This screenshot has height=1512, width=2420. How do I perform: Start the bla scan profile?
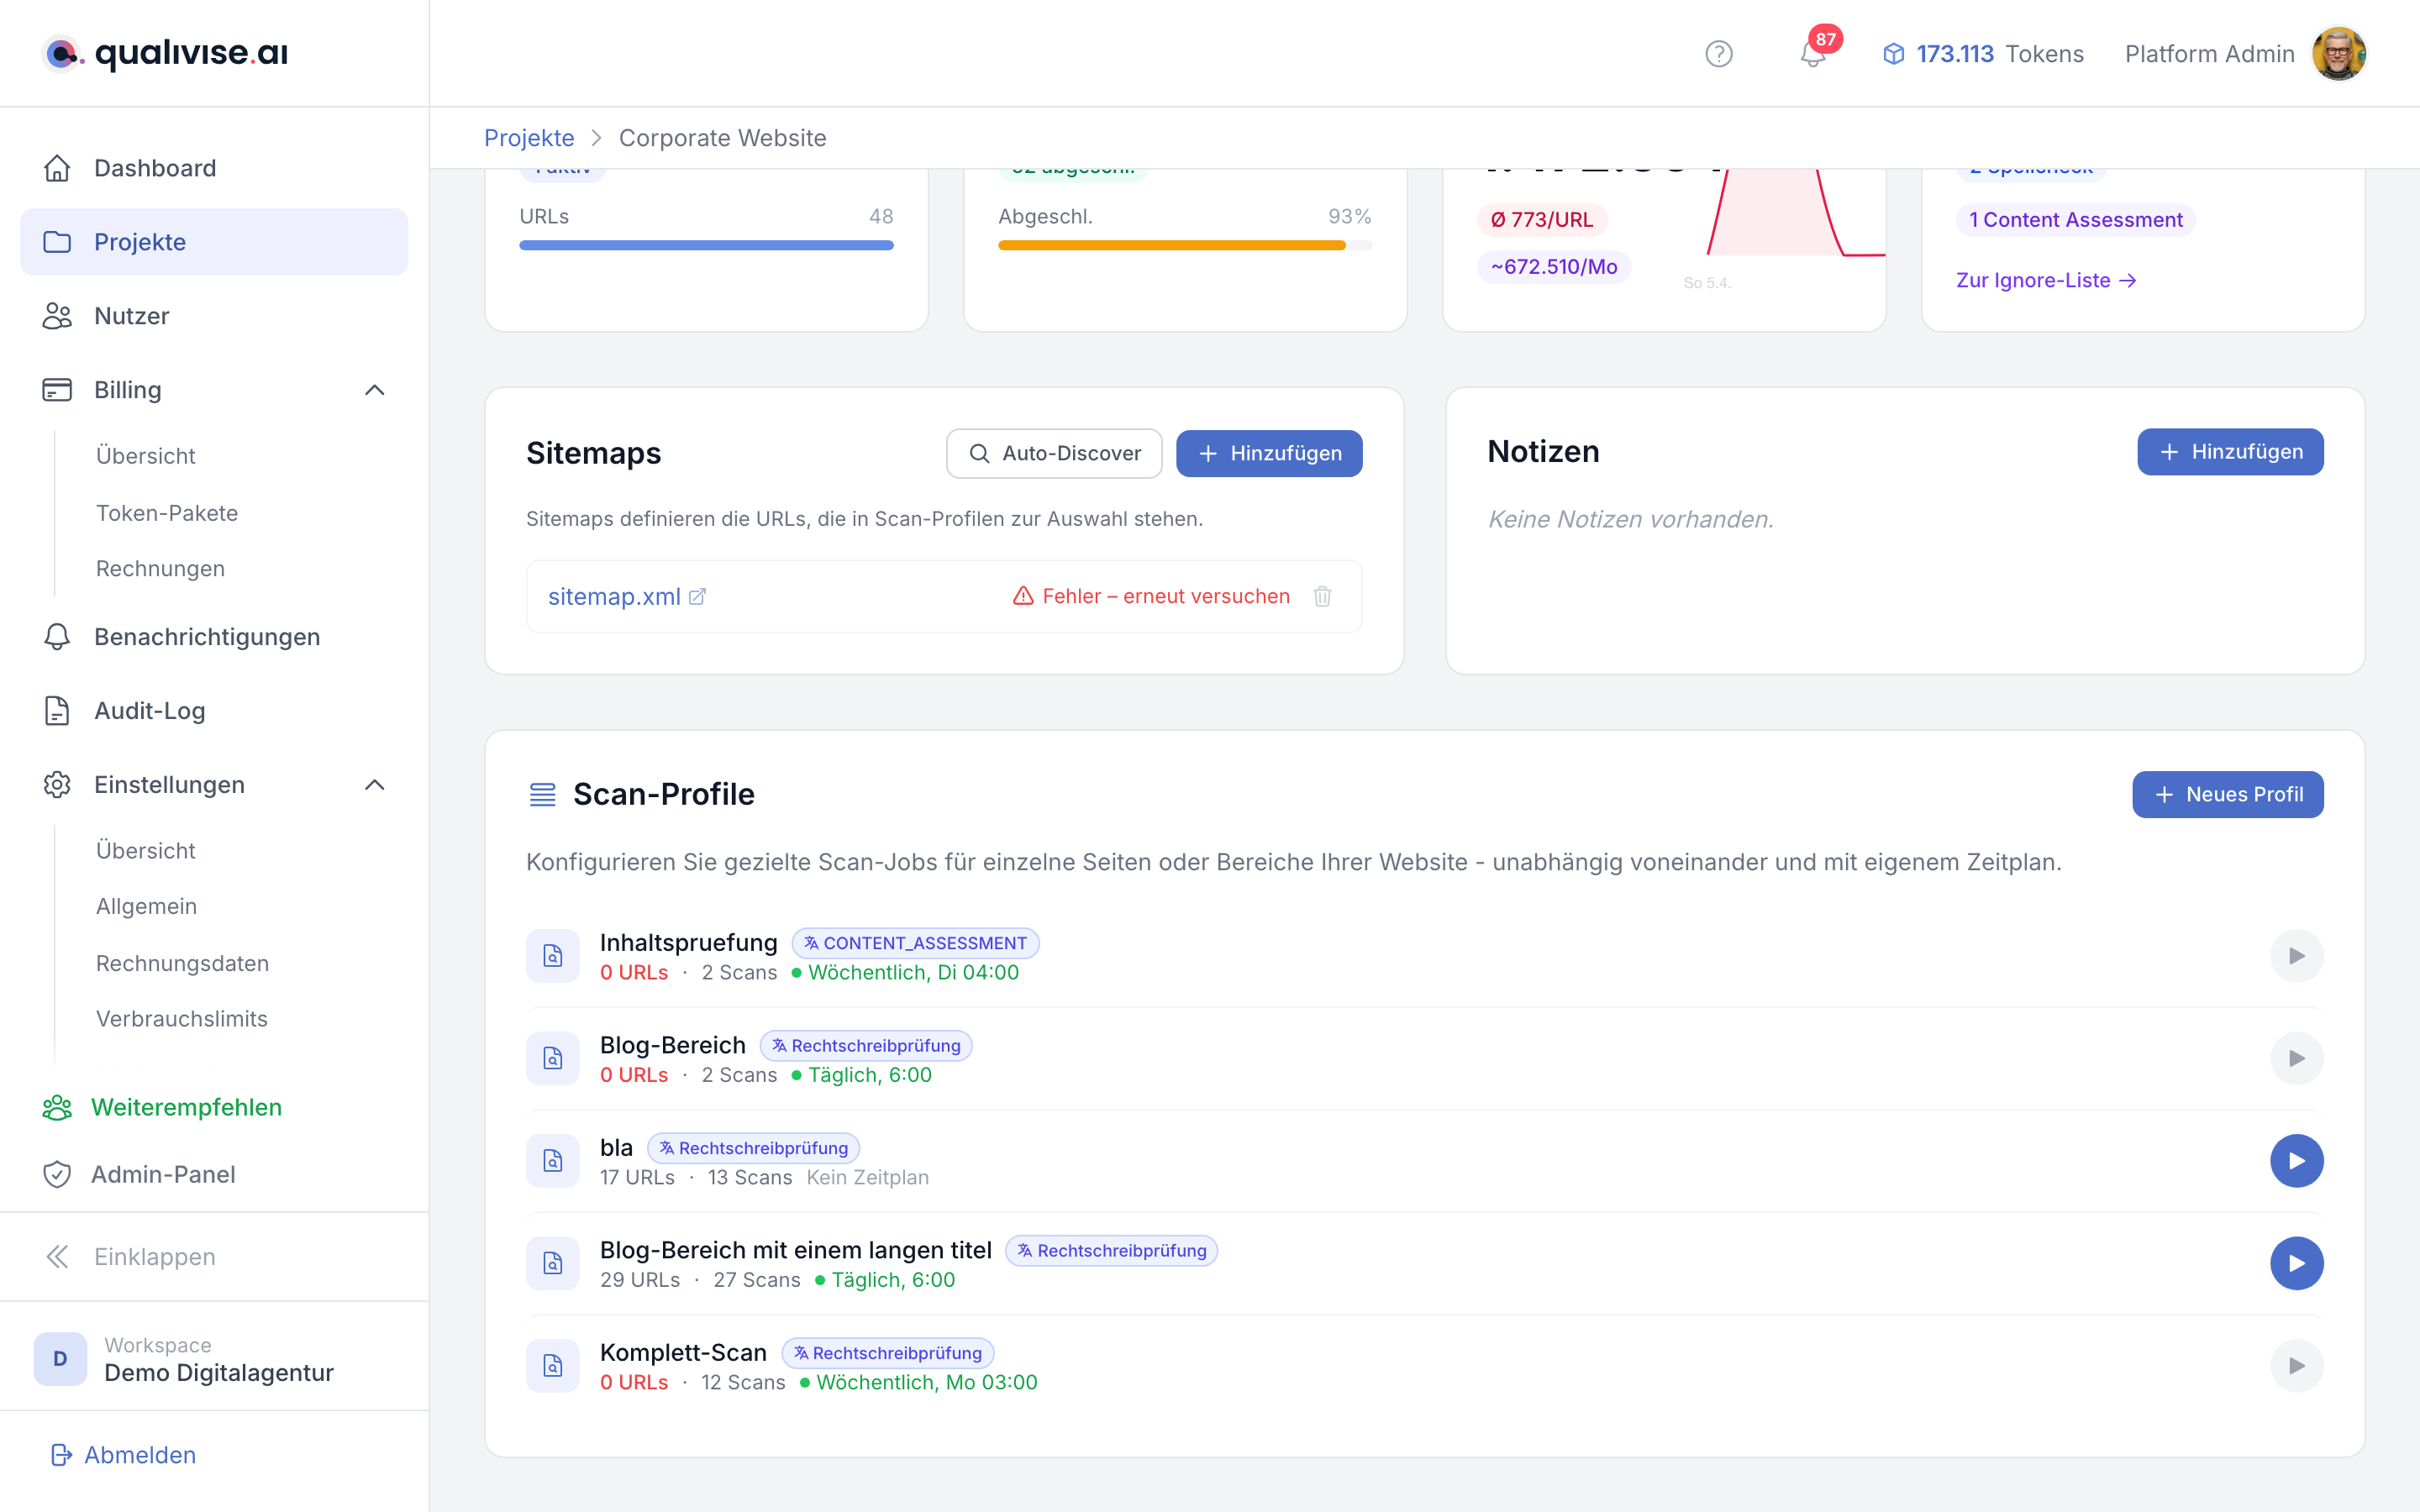click(x=2297, y=1161)
